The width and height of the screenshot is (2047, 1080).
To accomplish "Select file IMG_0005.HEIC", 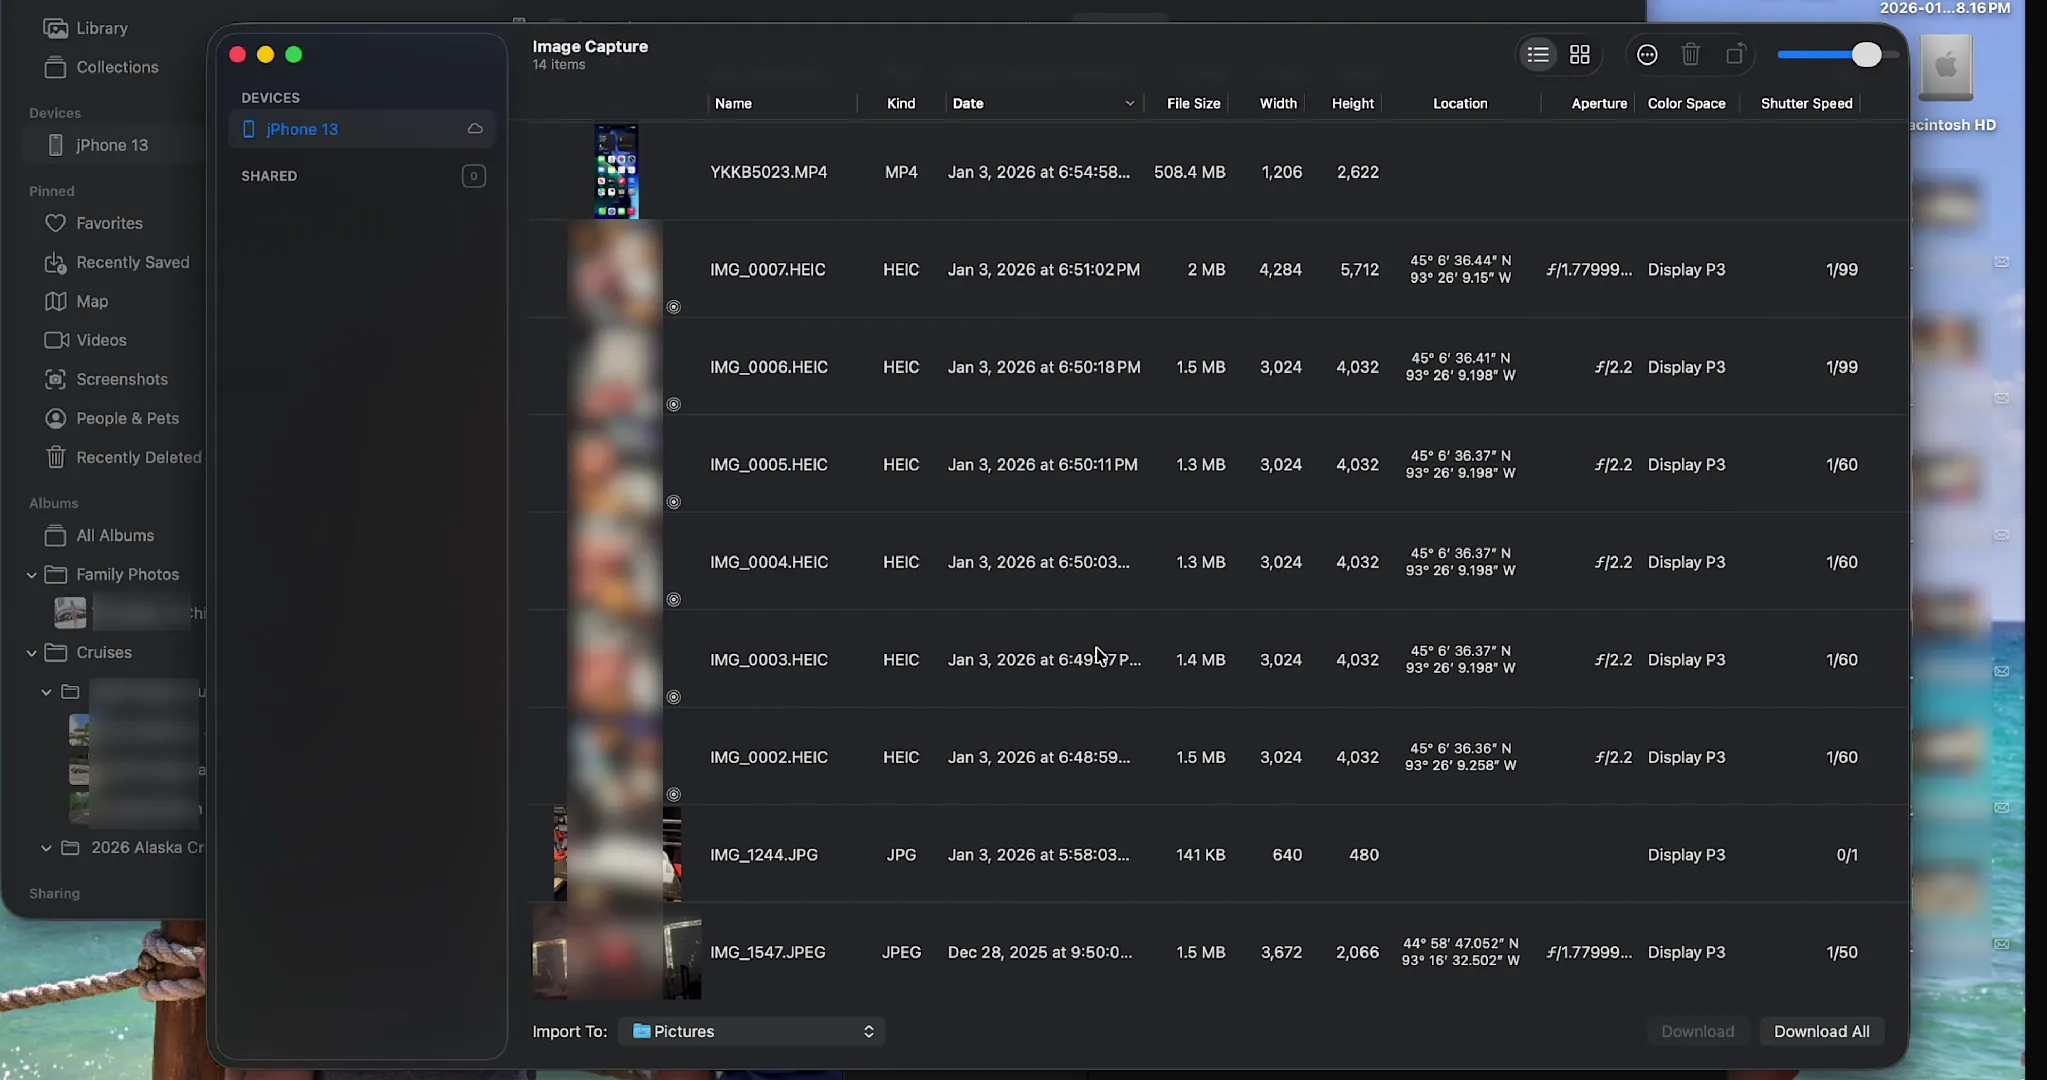I will click(768, 465).
